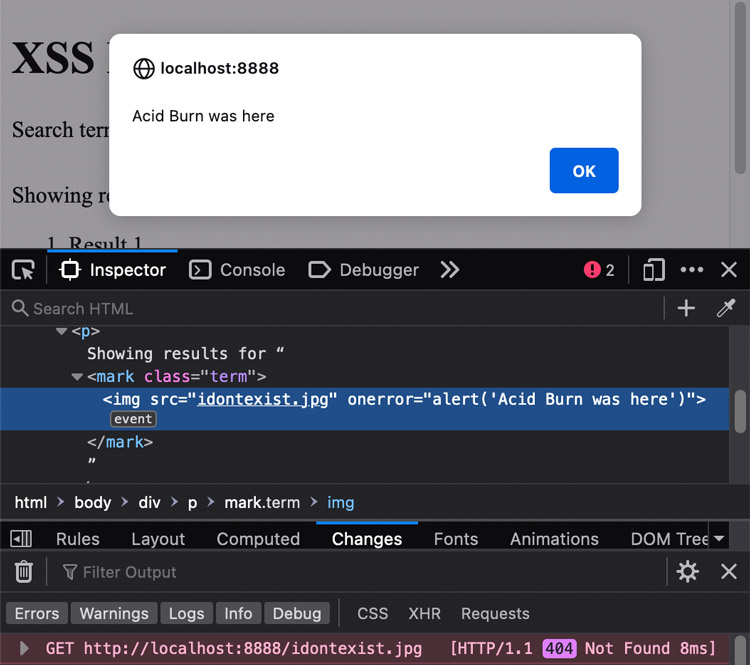The height and width of the screenshot is (665, 750).
Task: Close the developer tools panel
Action: point(728,270)
